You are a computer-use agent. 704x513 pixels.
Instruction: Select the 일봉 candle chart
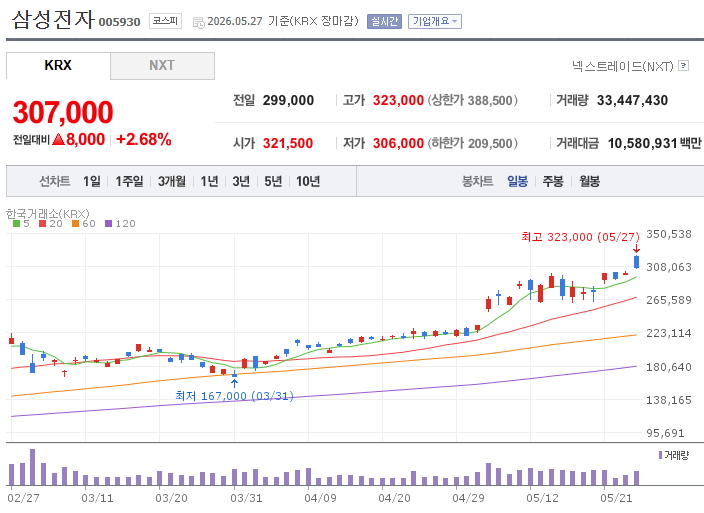coord(517,181)
